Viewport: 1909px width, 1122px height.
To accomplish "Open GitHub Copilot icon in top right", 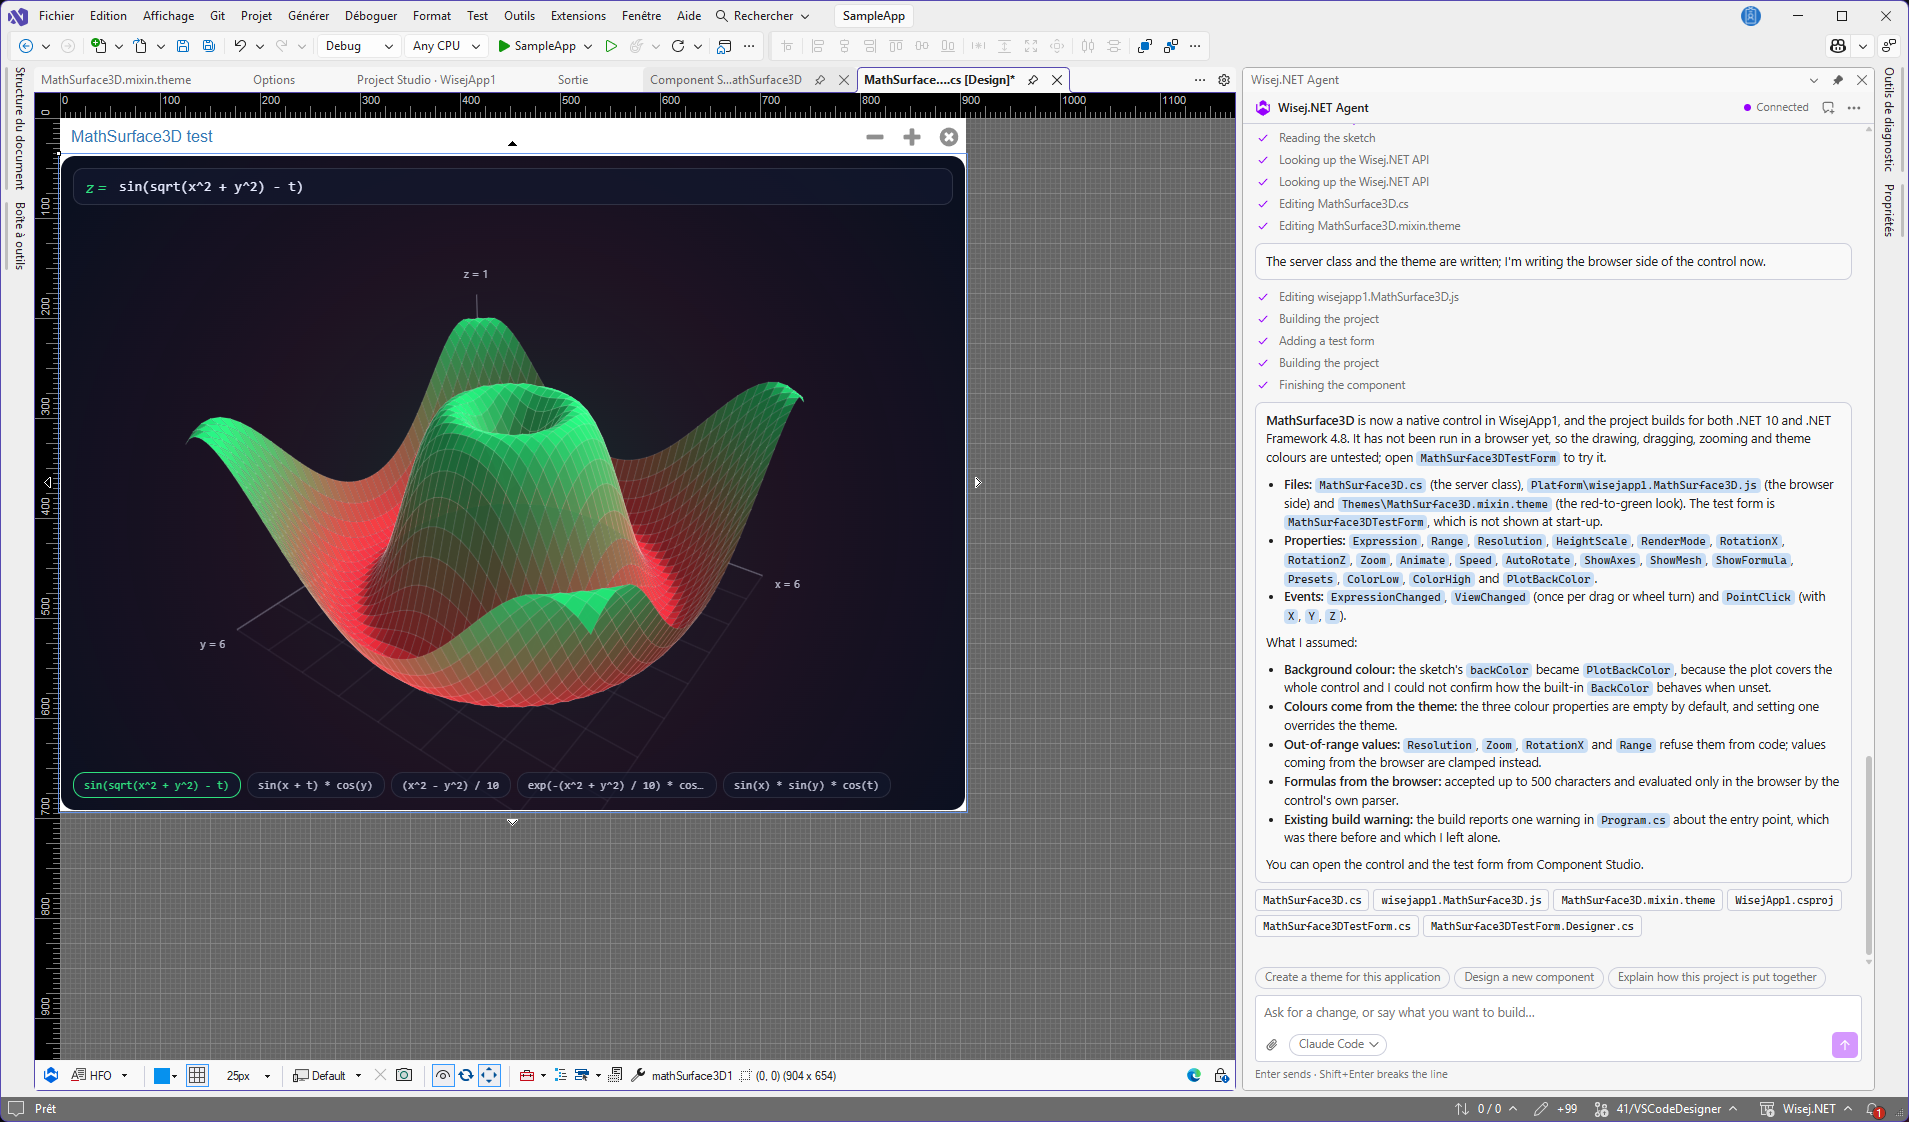I will point(1838,46).
